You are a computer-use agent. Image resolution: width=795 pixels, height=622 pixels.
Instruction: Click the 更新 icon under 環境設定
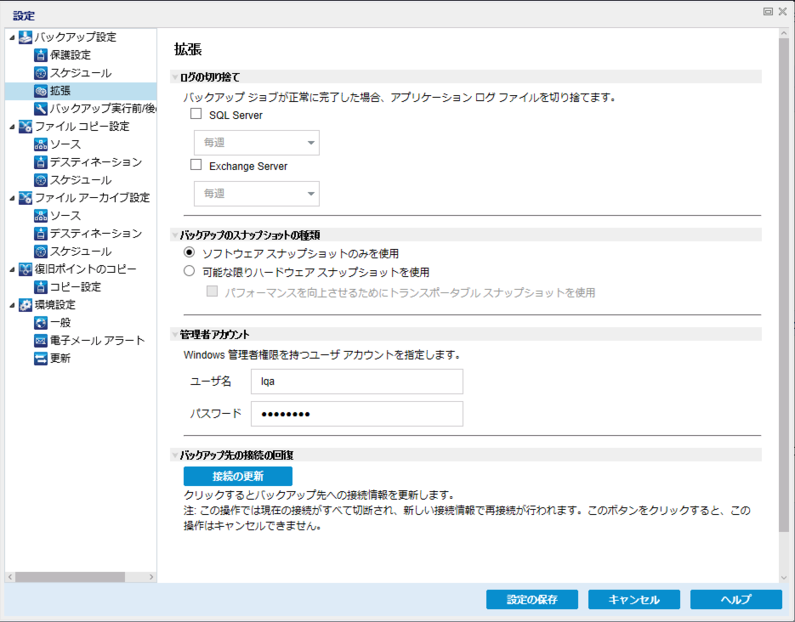tap(41, 358)
